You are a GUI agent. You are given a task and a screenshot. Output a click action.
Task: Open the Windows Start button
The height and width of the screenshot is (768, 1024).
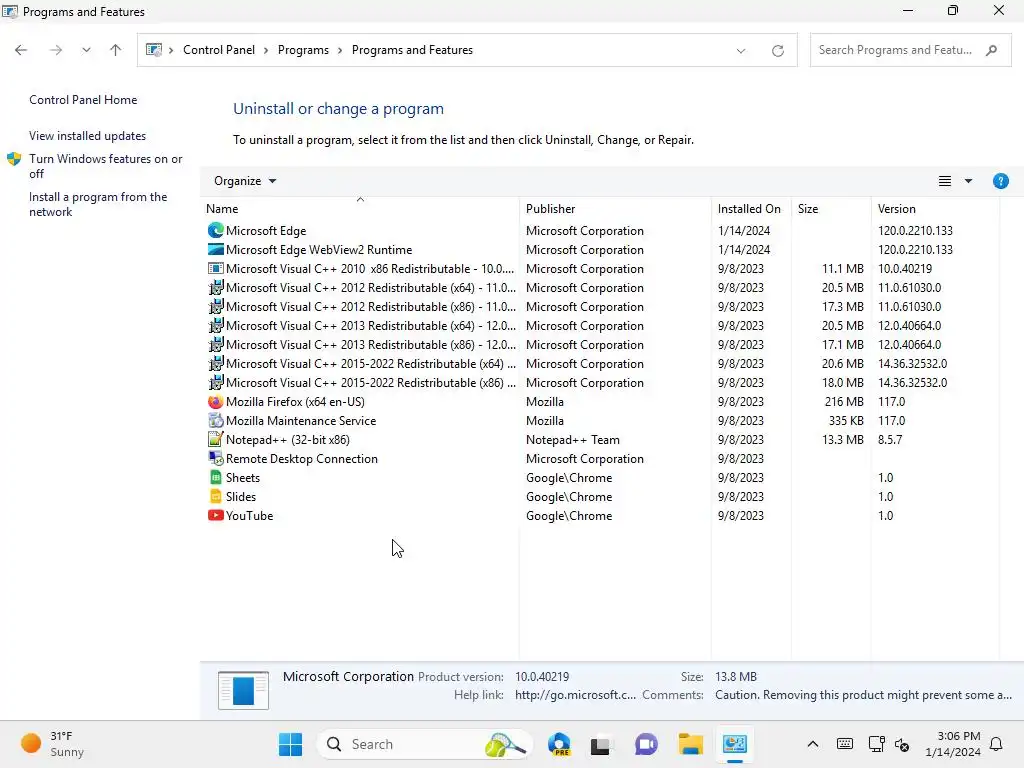click(x=291, y=744)
